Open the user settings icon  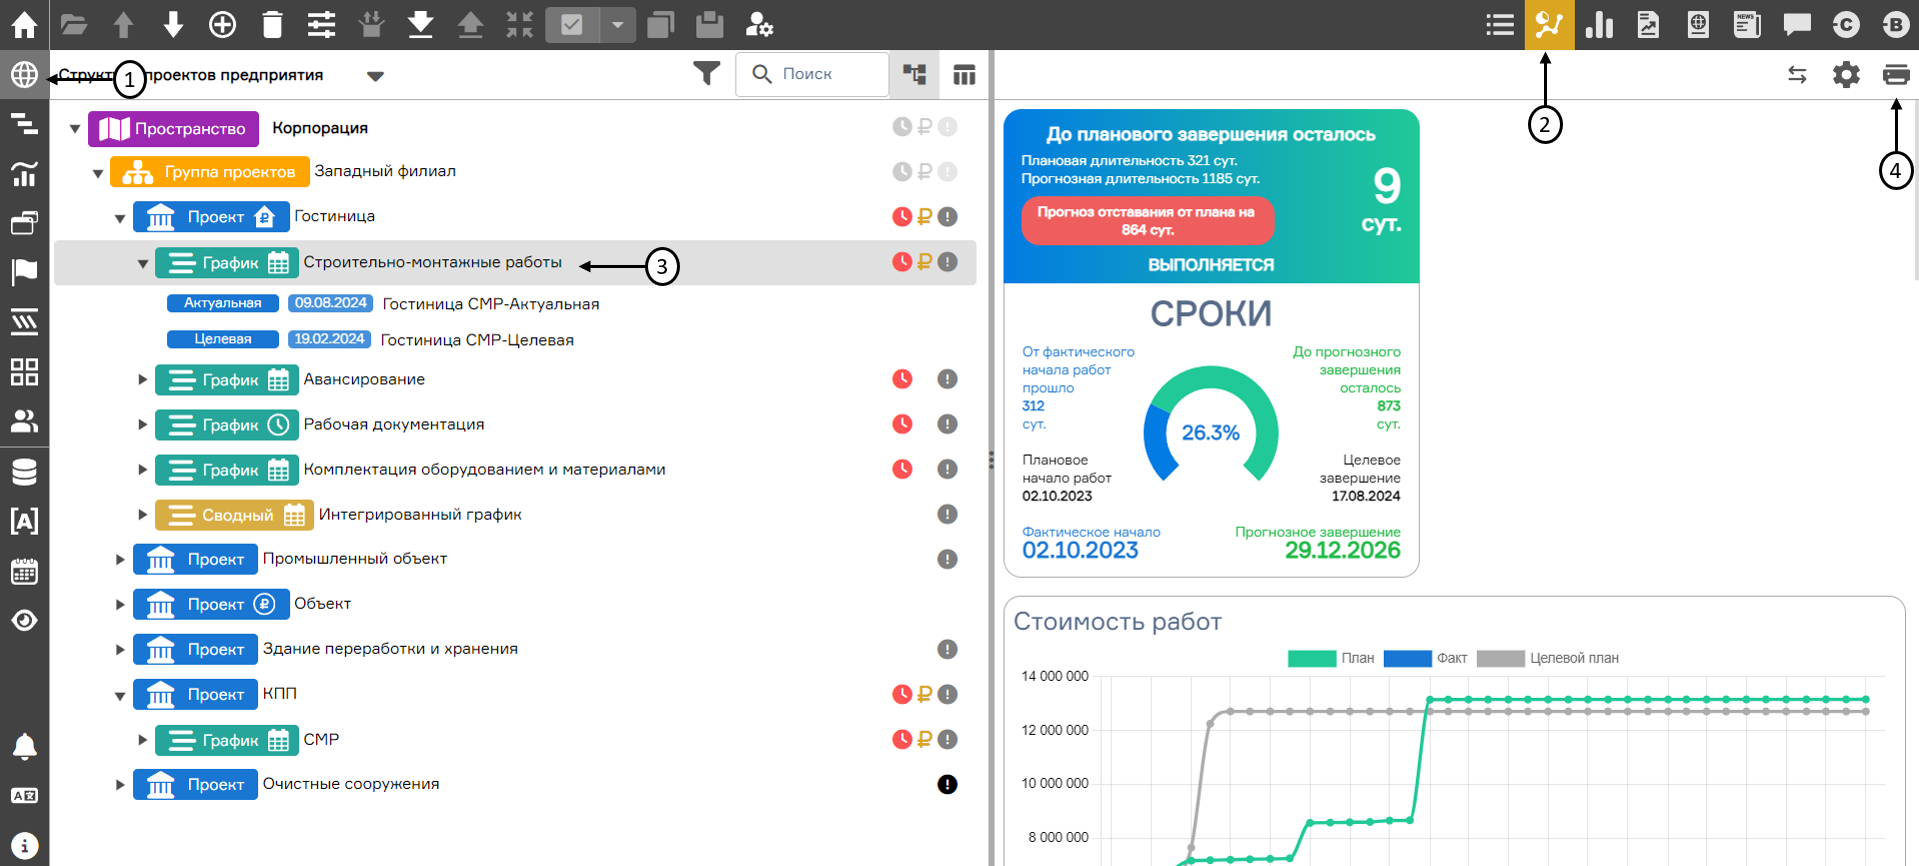759,24
